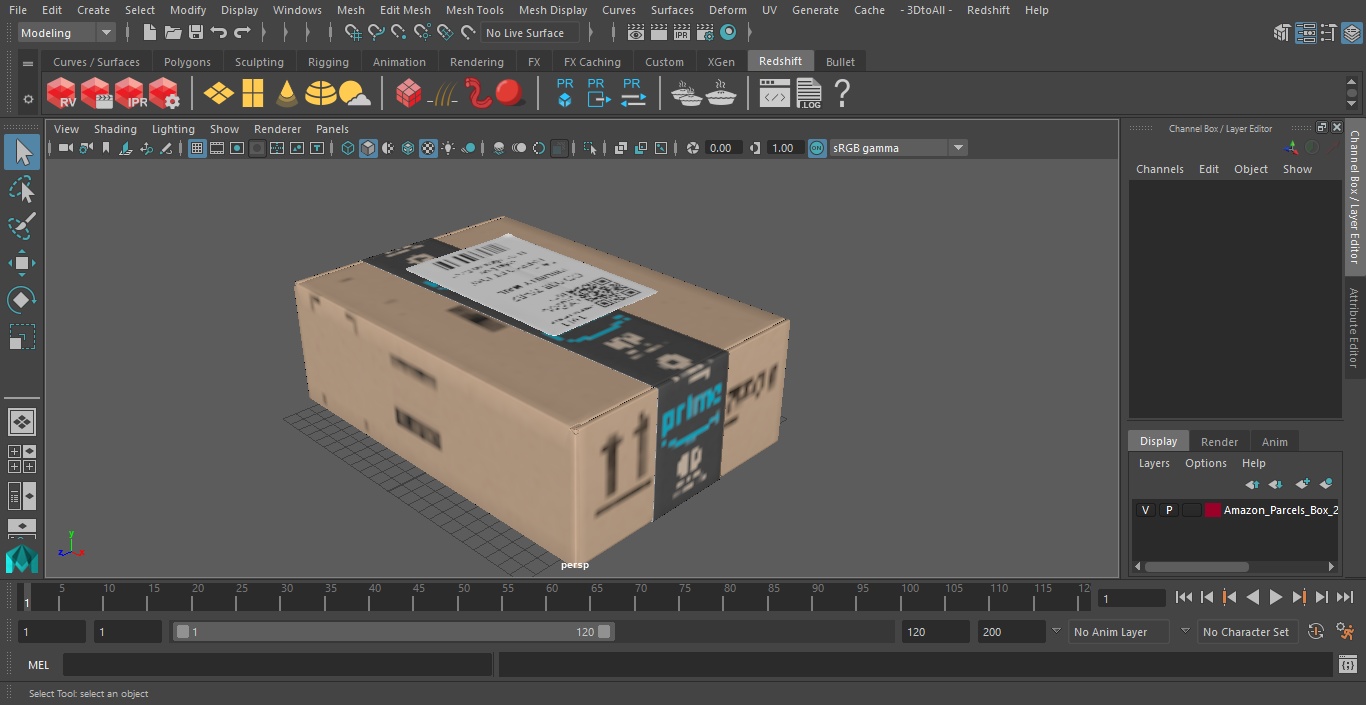Click the MEL command line input
The height and width of the screenshot is (705, 1366).
tap(277, 664)
